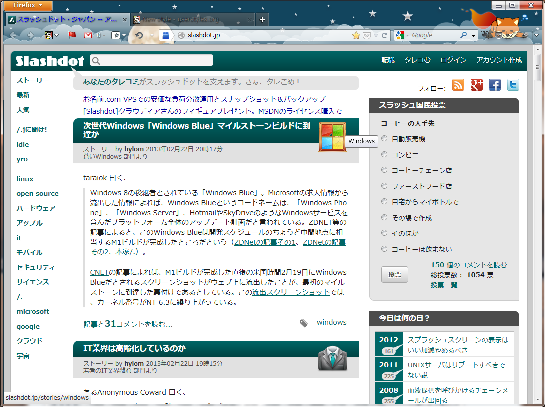Open the orange Firefox menu button
545x407 pixels.
pyautogui.click(x=29, y=5)
